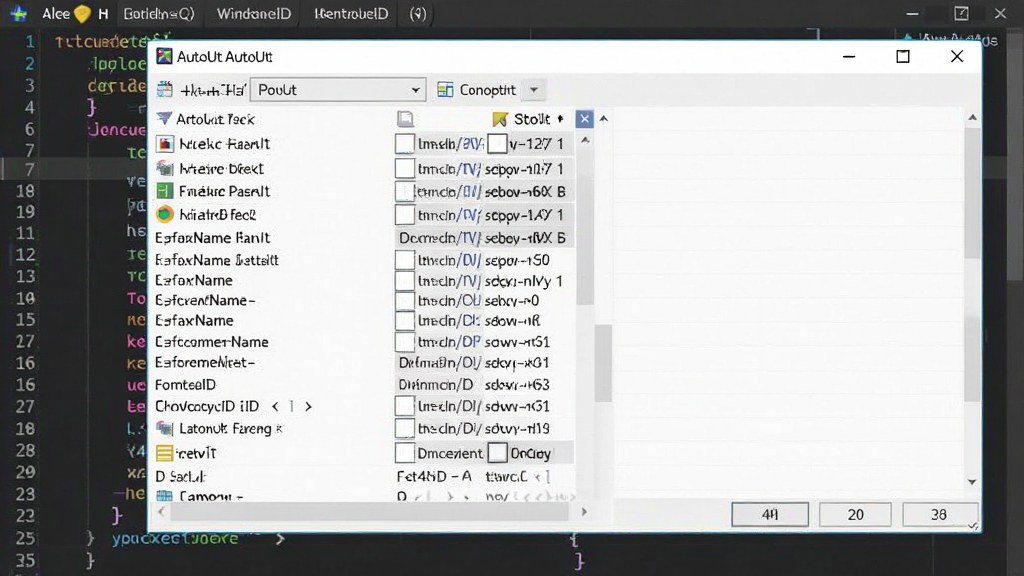This screenshot has width=1024, height=576.
Task: Click the list scrollbar up arrow beside the v-127 row
Action: [585, 140]
